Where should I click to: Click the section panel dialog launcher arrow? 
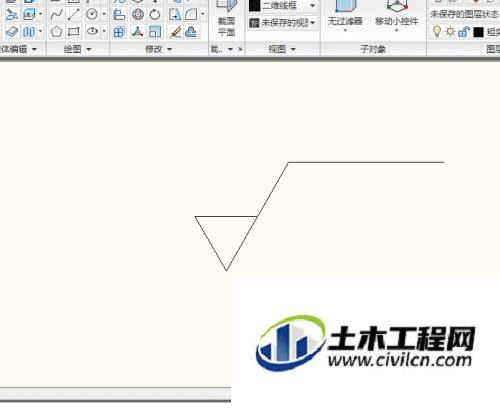(240, 49)
